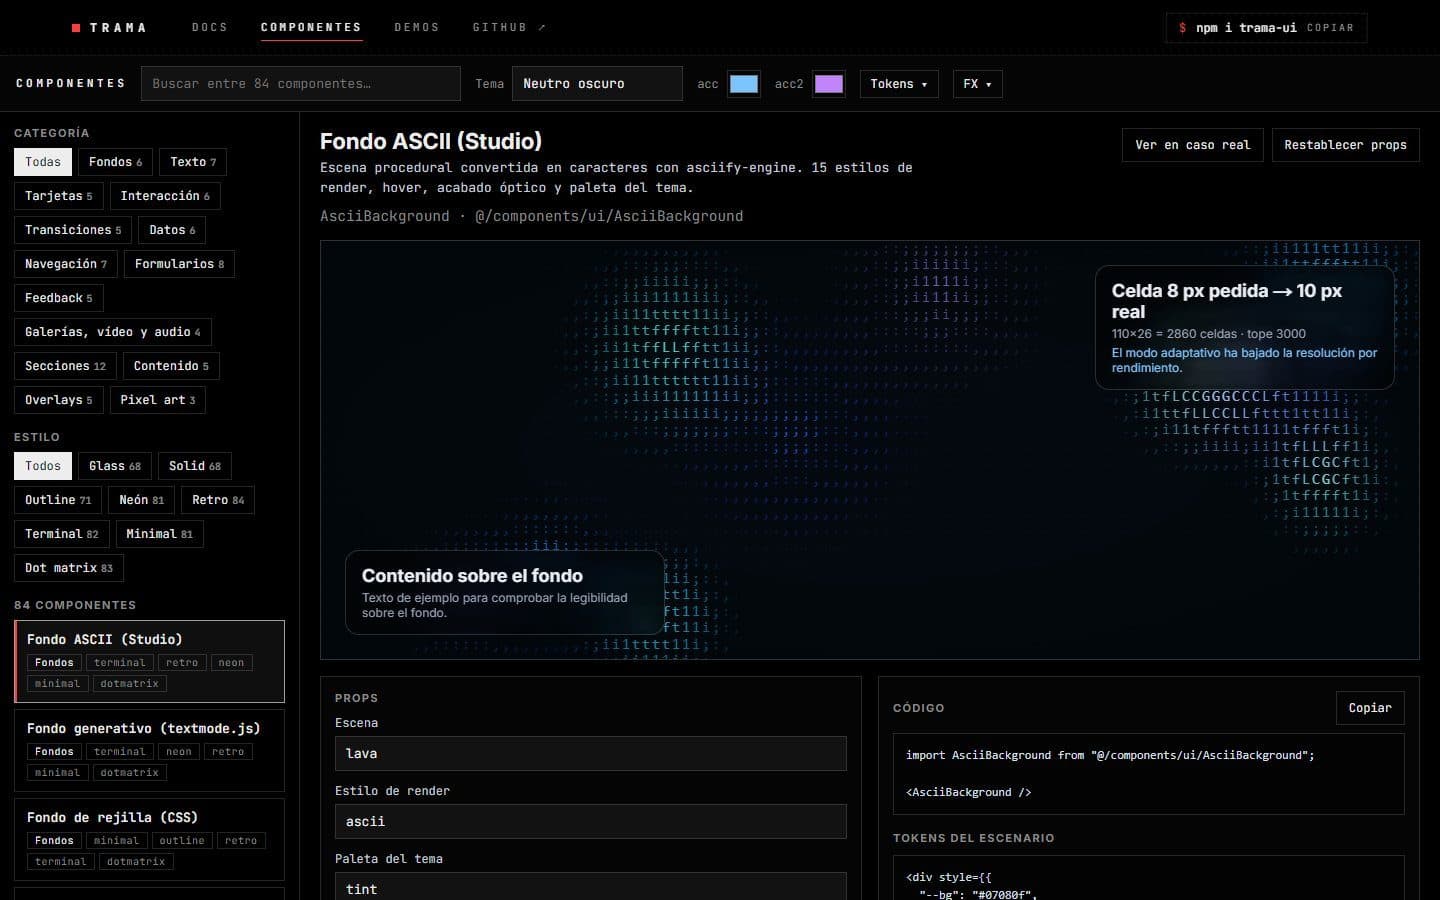Select the Todas category filter

click(x=43, y=162)
